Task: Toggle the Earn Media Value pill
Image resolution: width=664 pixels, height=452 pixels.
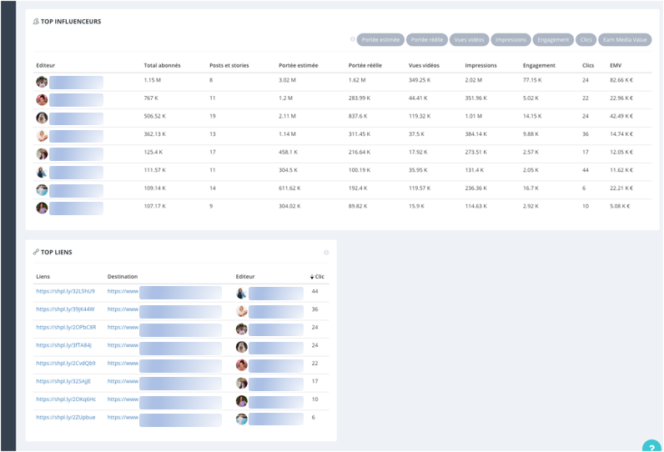Action: pyautogui.click(x=624, y=40)
